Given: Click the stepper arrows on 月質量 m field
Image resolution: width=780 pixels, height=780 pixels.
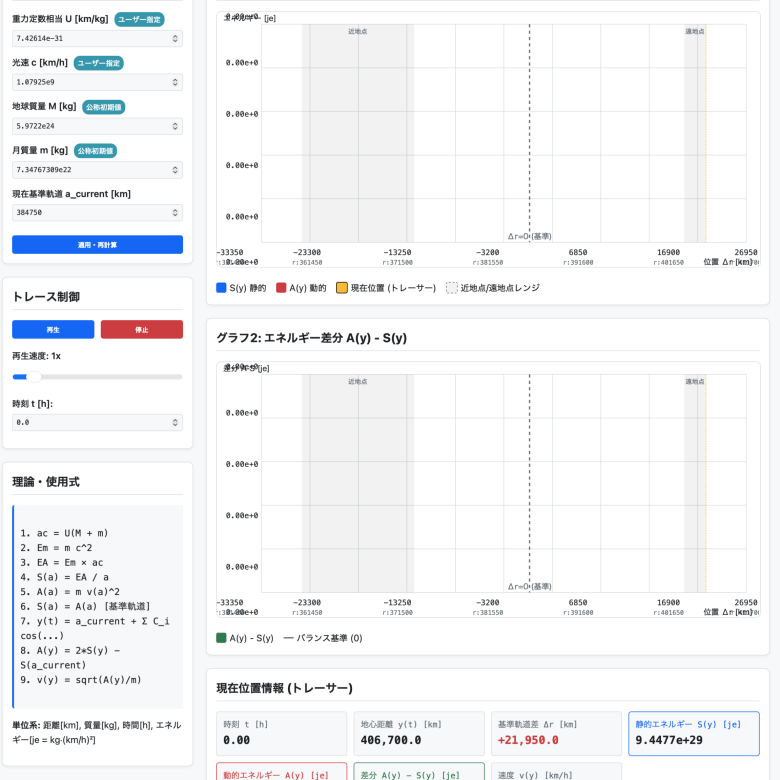Looking at the screenshot, I should click(176, 169).
